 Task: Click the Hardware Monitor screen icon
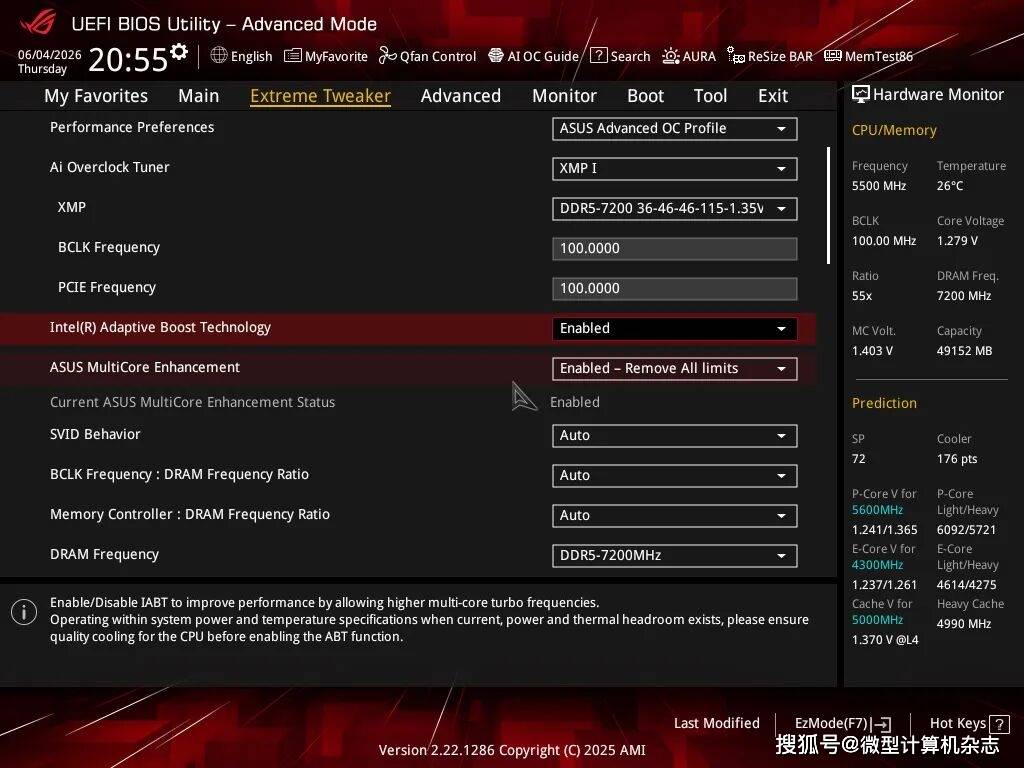[861, 94]
